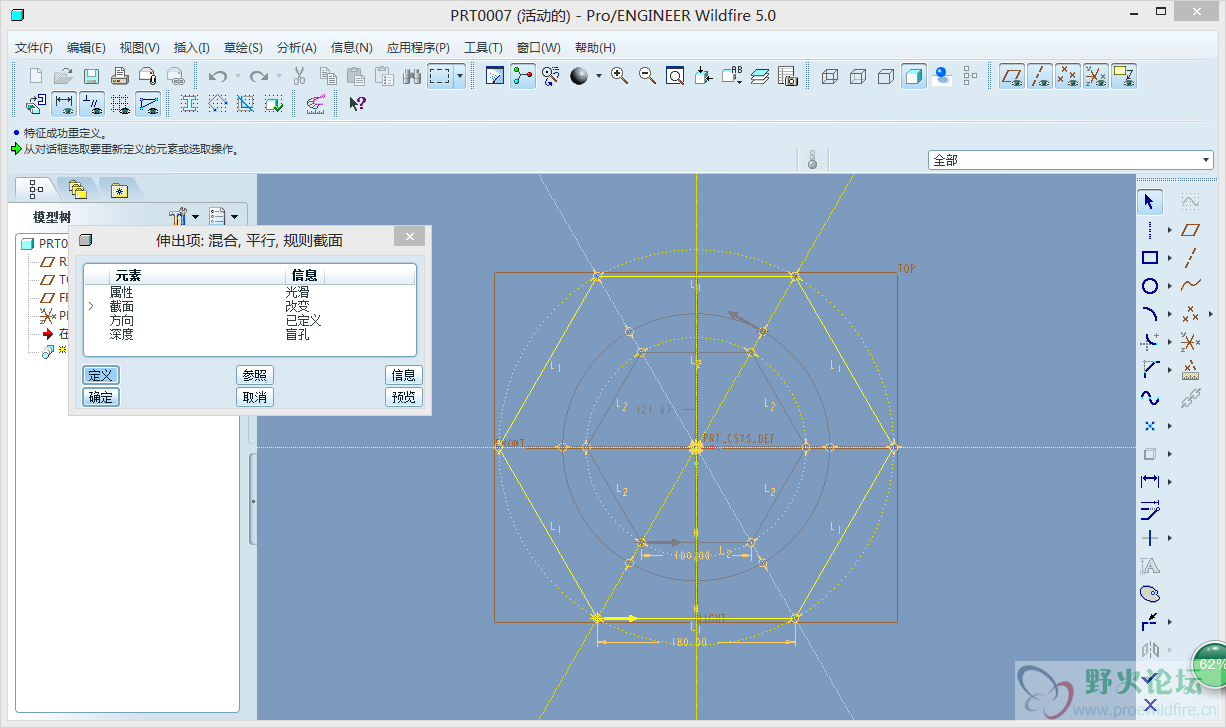Expand line tool flyout arrow
The width and height of the screenshot is (1226, 728).
point(1170,230)
